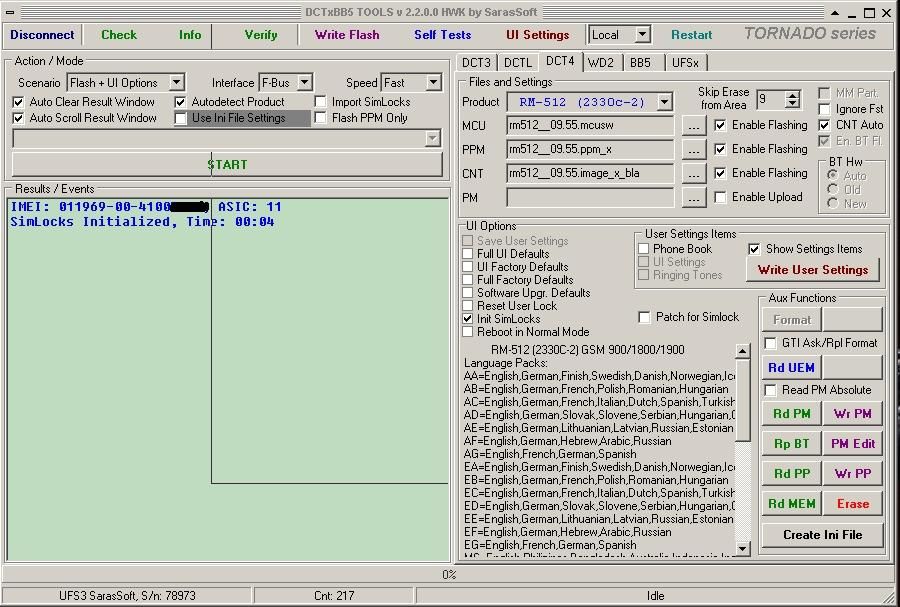The height and width of the screenshot is (607, 900).
Task: Check the Ignore Fst option
Action: (x=824, y=109)
